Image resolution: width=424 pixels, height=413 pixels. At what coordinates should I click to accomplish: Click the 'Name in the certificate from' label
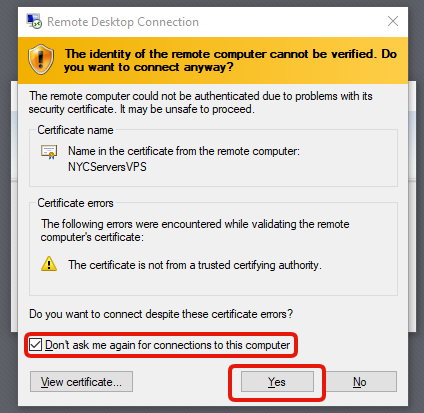(x=184, y=151)
